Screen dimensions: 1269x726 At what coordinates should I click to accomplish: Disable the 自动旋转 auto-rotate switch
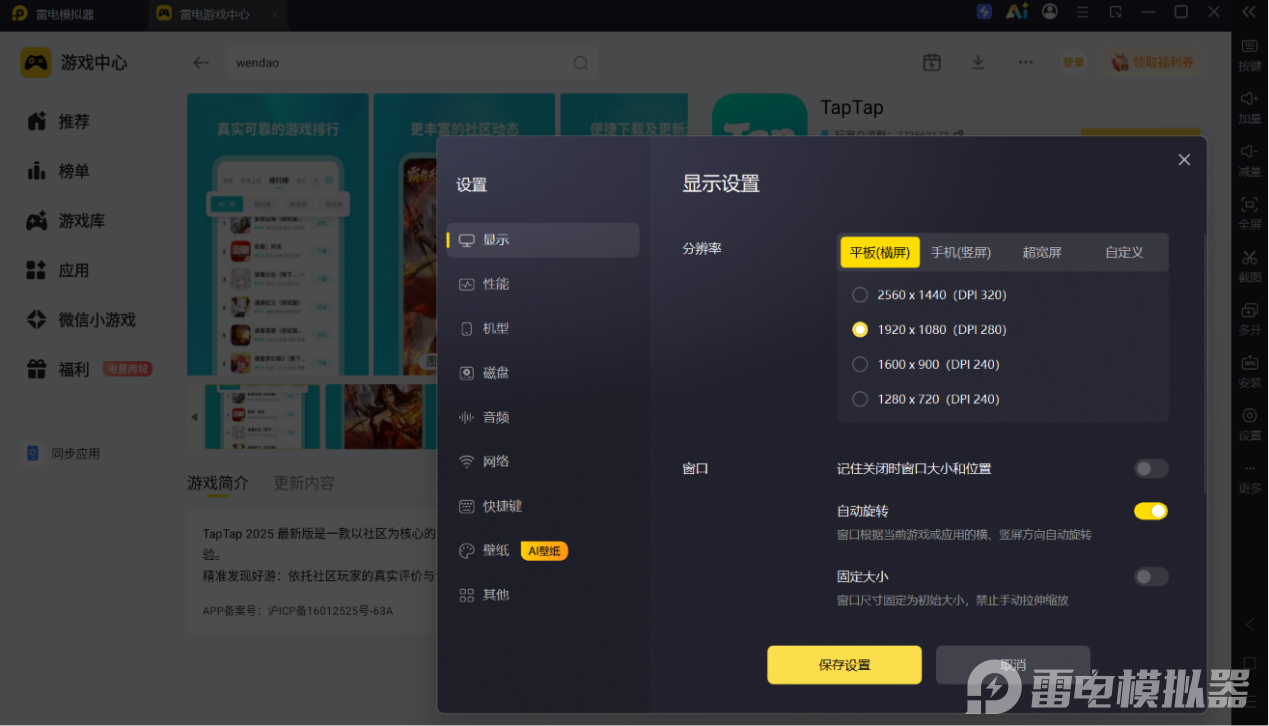point(1151,511)
